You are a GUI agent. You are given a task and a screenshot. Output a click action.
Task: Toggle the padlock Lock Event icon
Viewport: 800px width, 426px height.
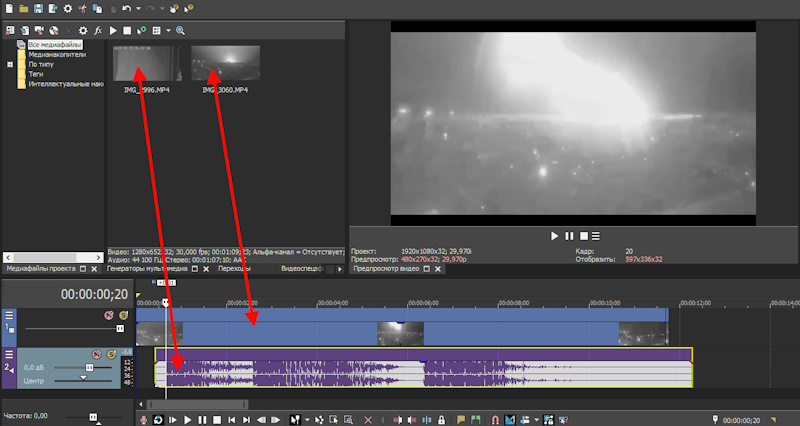(x=441, y=420)
